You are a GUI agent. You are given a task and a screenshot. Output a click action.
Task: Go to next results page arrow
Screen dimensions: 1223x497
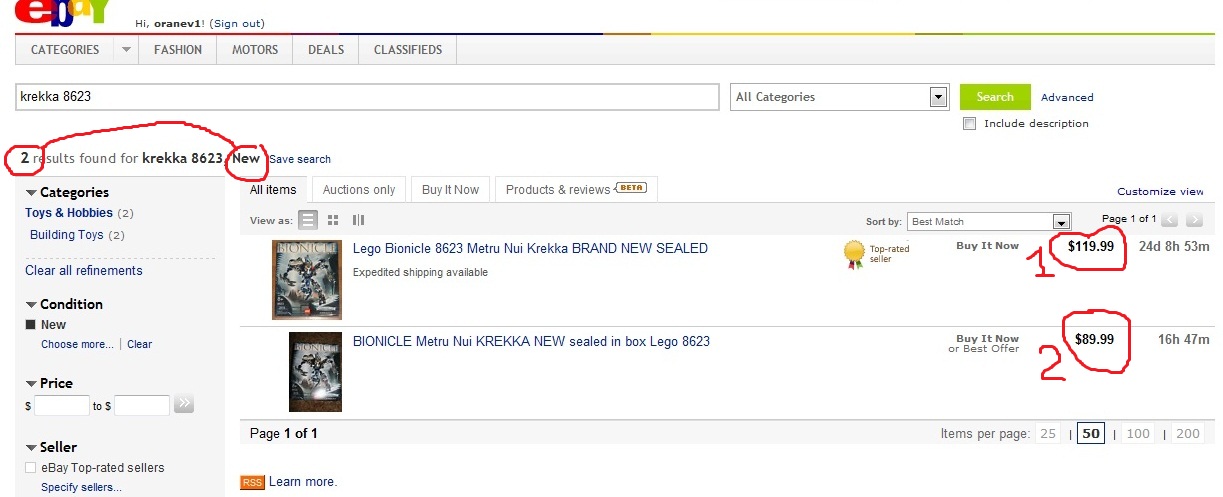coord(1194,220)
